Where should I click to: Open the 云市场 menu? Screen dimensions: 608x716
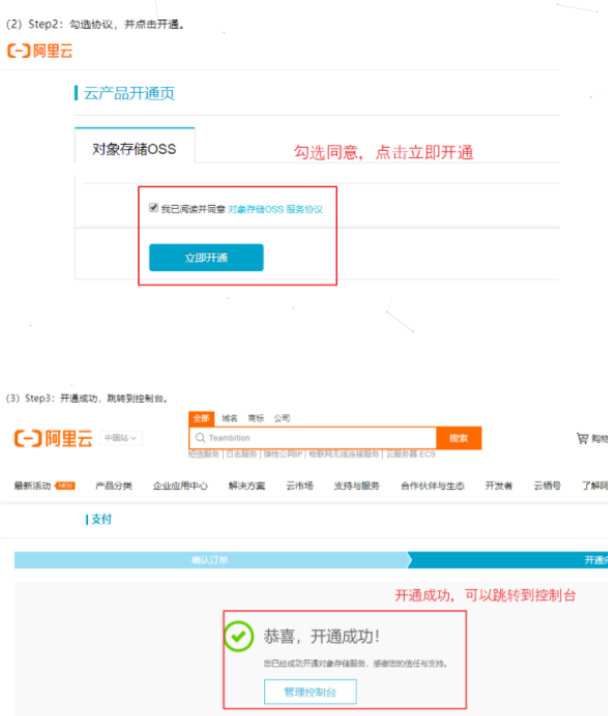coord(300,486)
